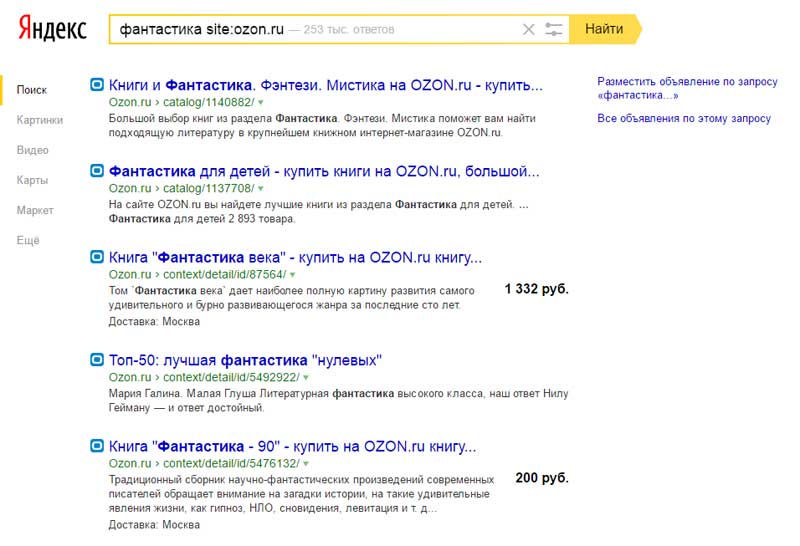The image size is (800, 546).
Task: Open result Книга "Фантастика - 90"
Action: coord(292,447)
